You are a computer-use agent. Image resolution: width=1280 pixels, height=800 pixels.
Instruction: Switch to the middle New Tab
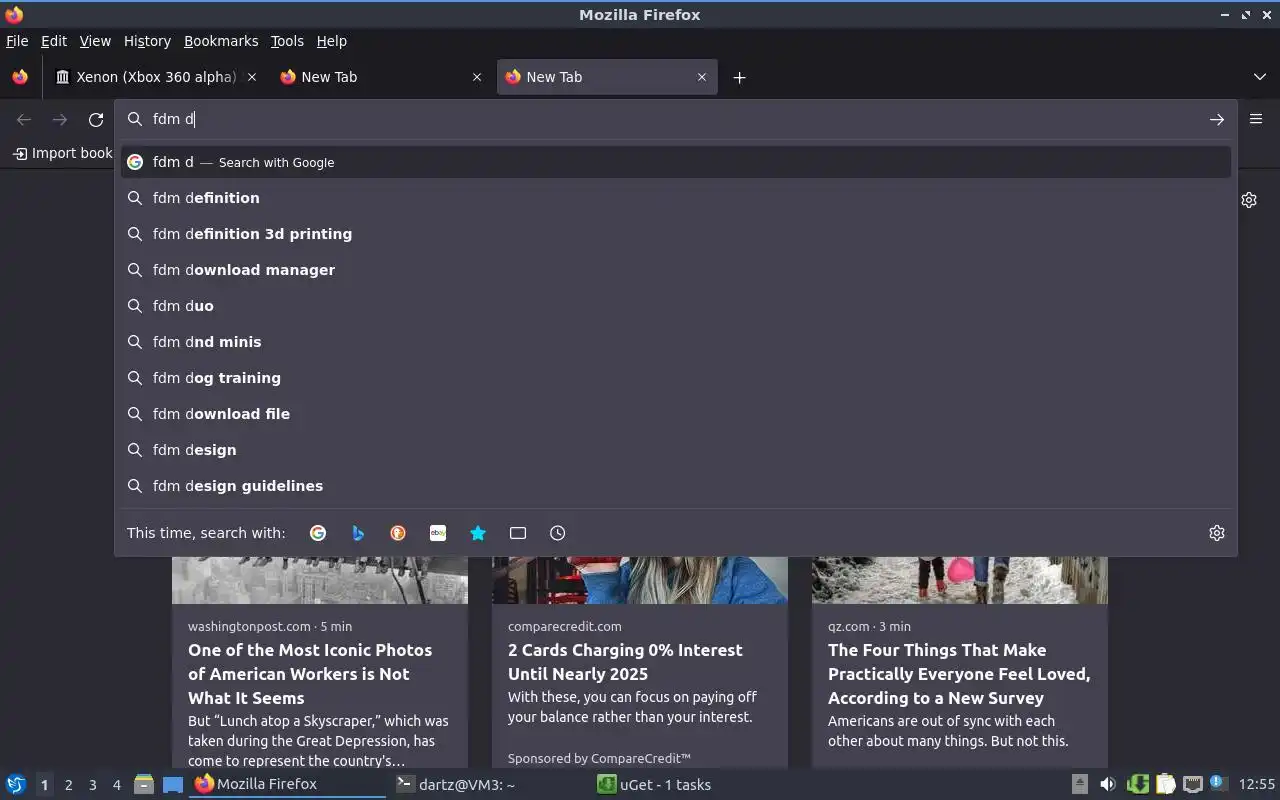point(380,77)
